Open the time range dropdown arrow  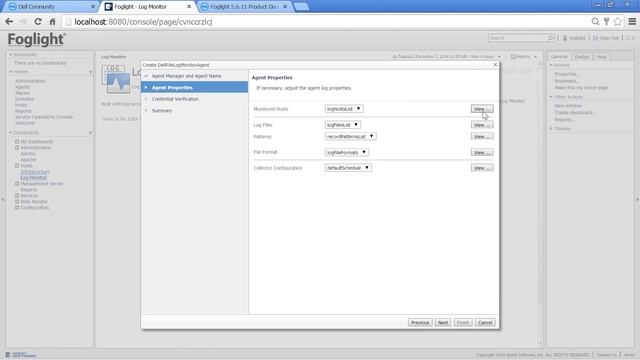499,57
